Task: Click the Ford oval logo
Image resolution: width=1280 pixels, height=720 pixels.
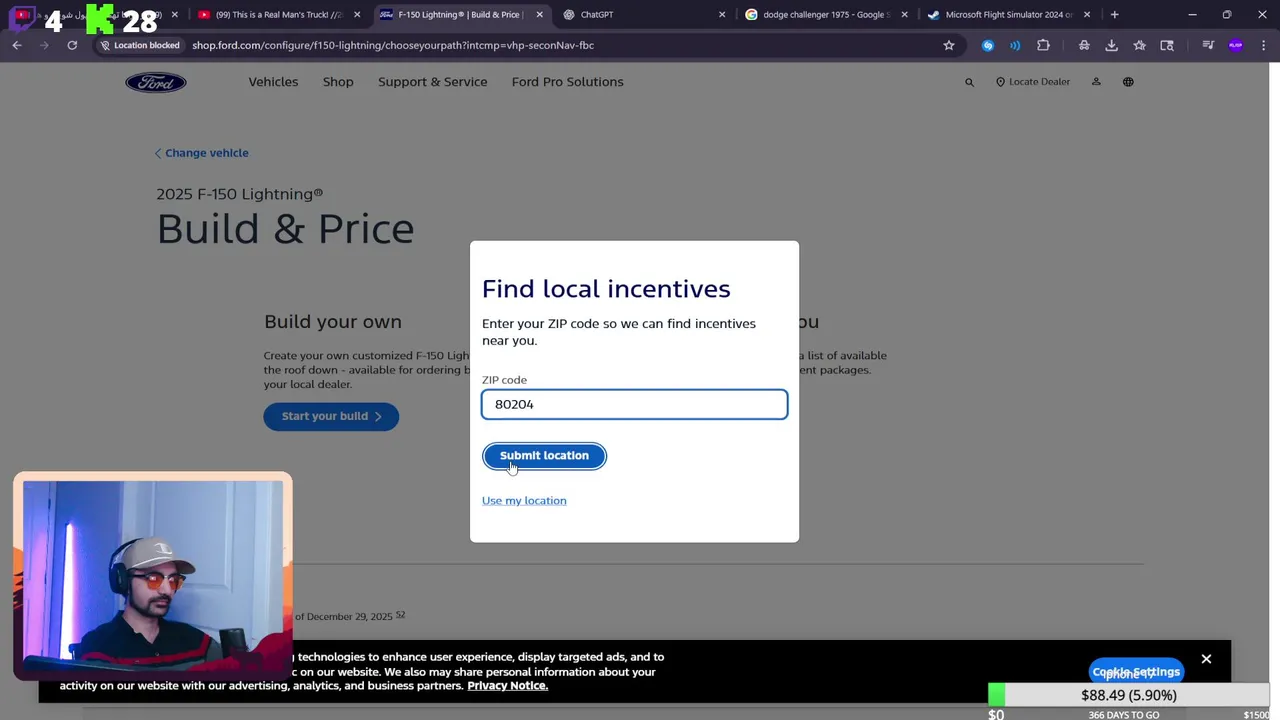Action: (156, 82)
